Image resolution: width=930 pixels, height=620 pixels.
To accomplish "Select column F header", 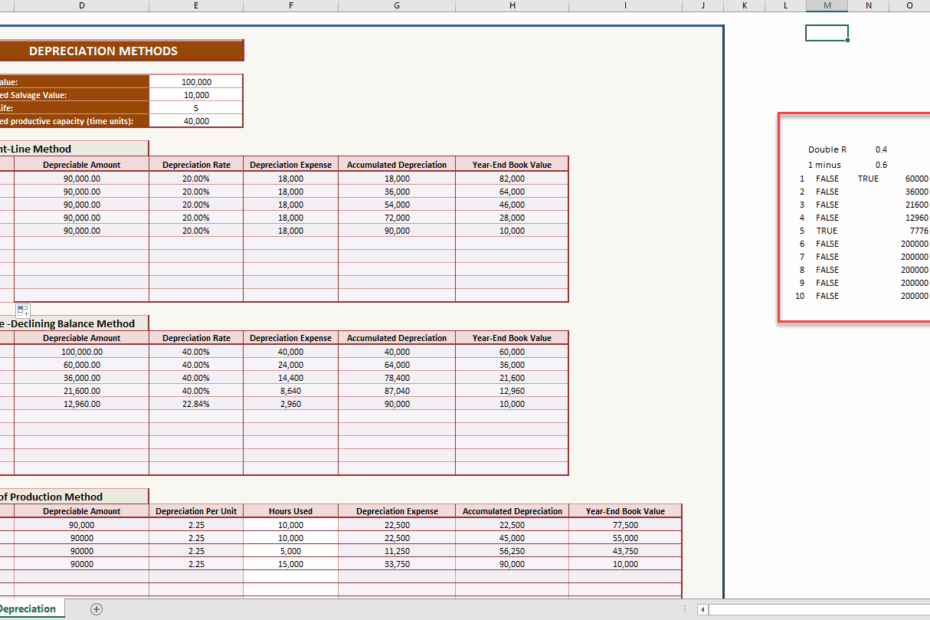I will pyautogui.click(x=291, y=5).
